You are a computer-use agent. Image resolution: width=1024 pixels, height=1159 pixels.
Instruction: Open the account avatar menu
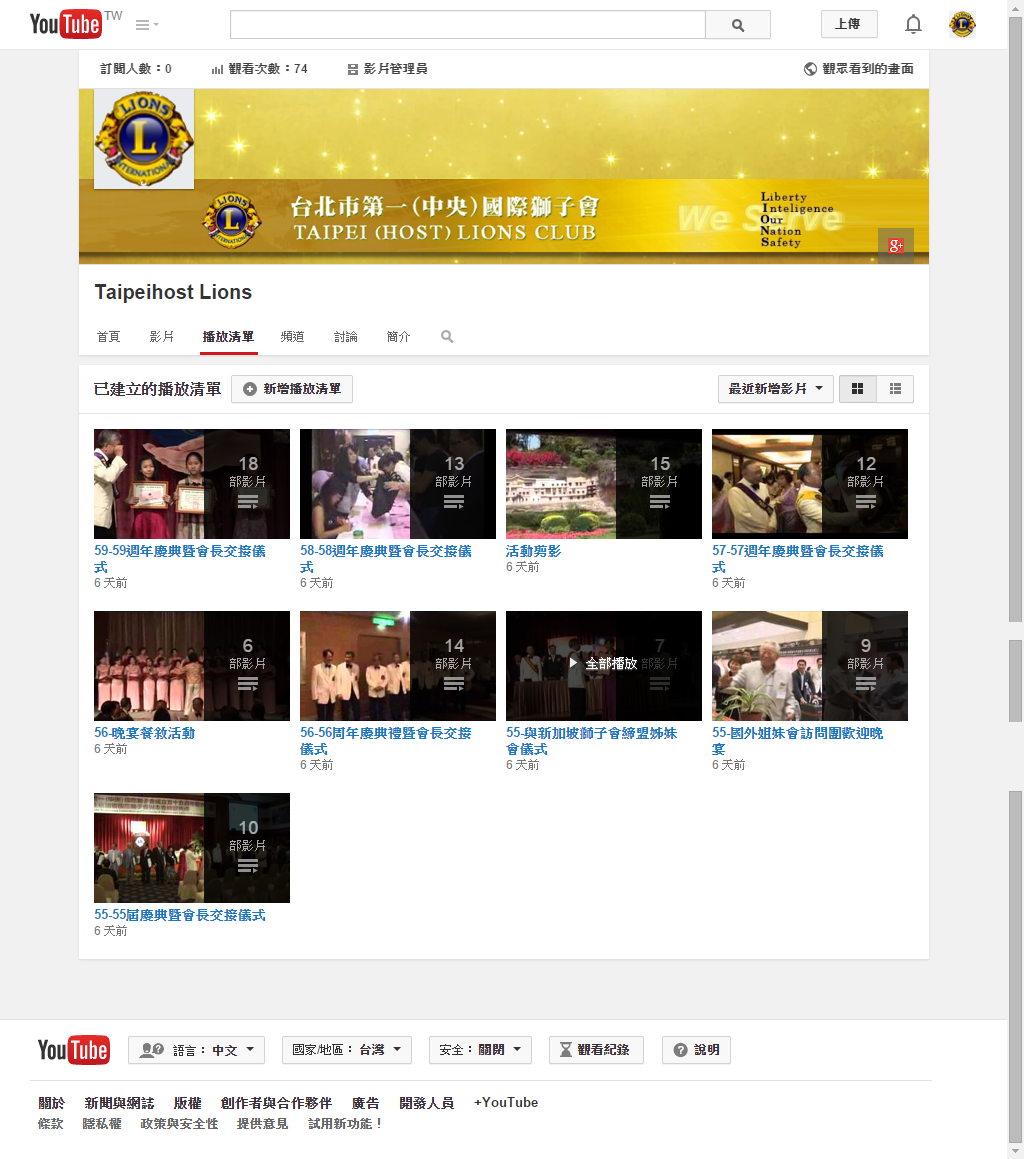(x=962, y=24)
